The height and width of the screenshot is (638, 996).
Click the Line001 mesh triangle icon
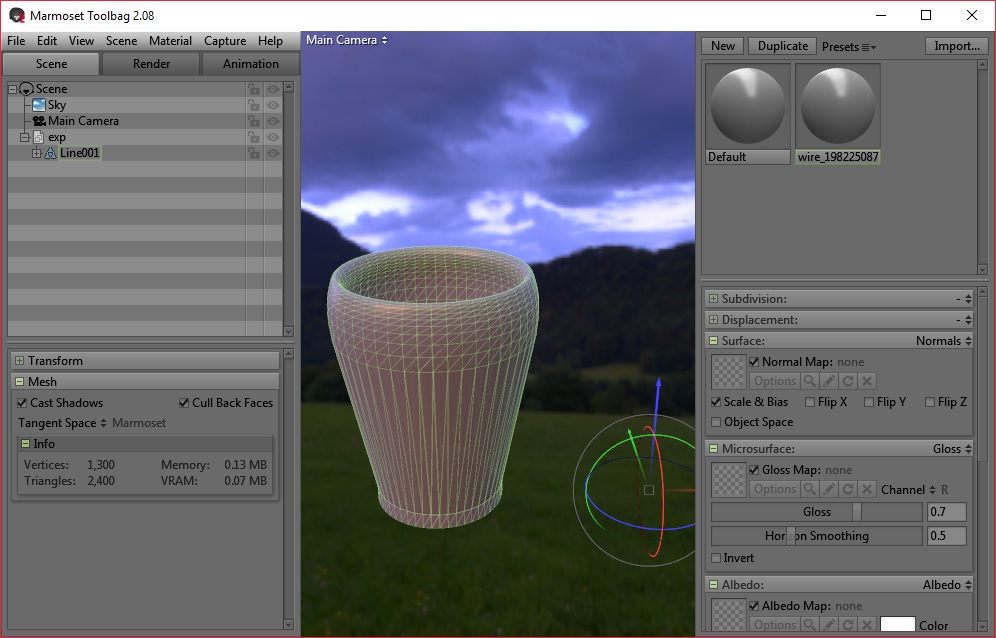pyautogui.click(x=51, y=153)
